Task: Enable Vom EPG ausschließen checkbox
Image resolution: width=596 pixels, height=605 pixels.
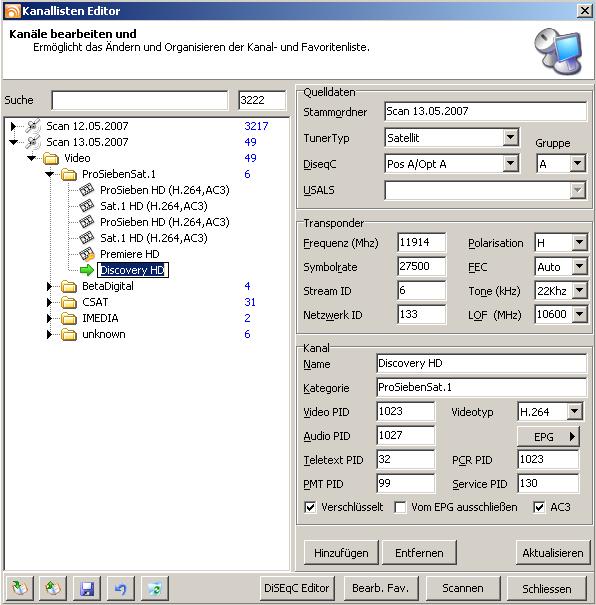Action: 400,507
